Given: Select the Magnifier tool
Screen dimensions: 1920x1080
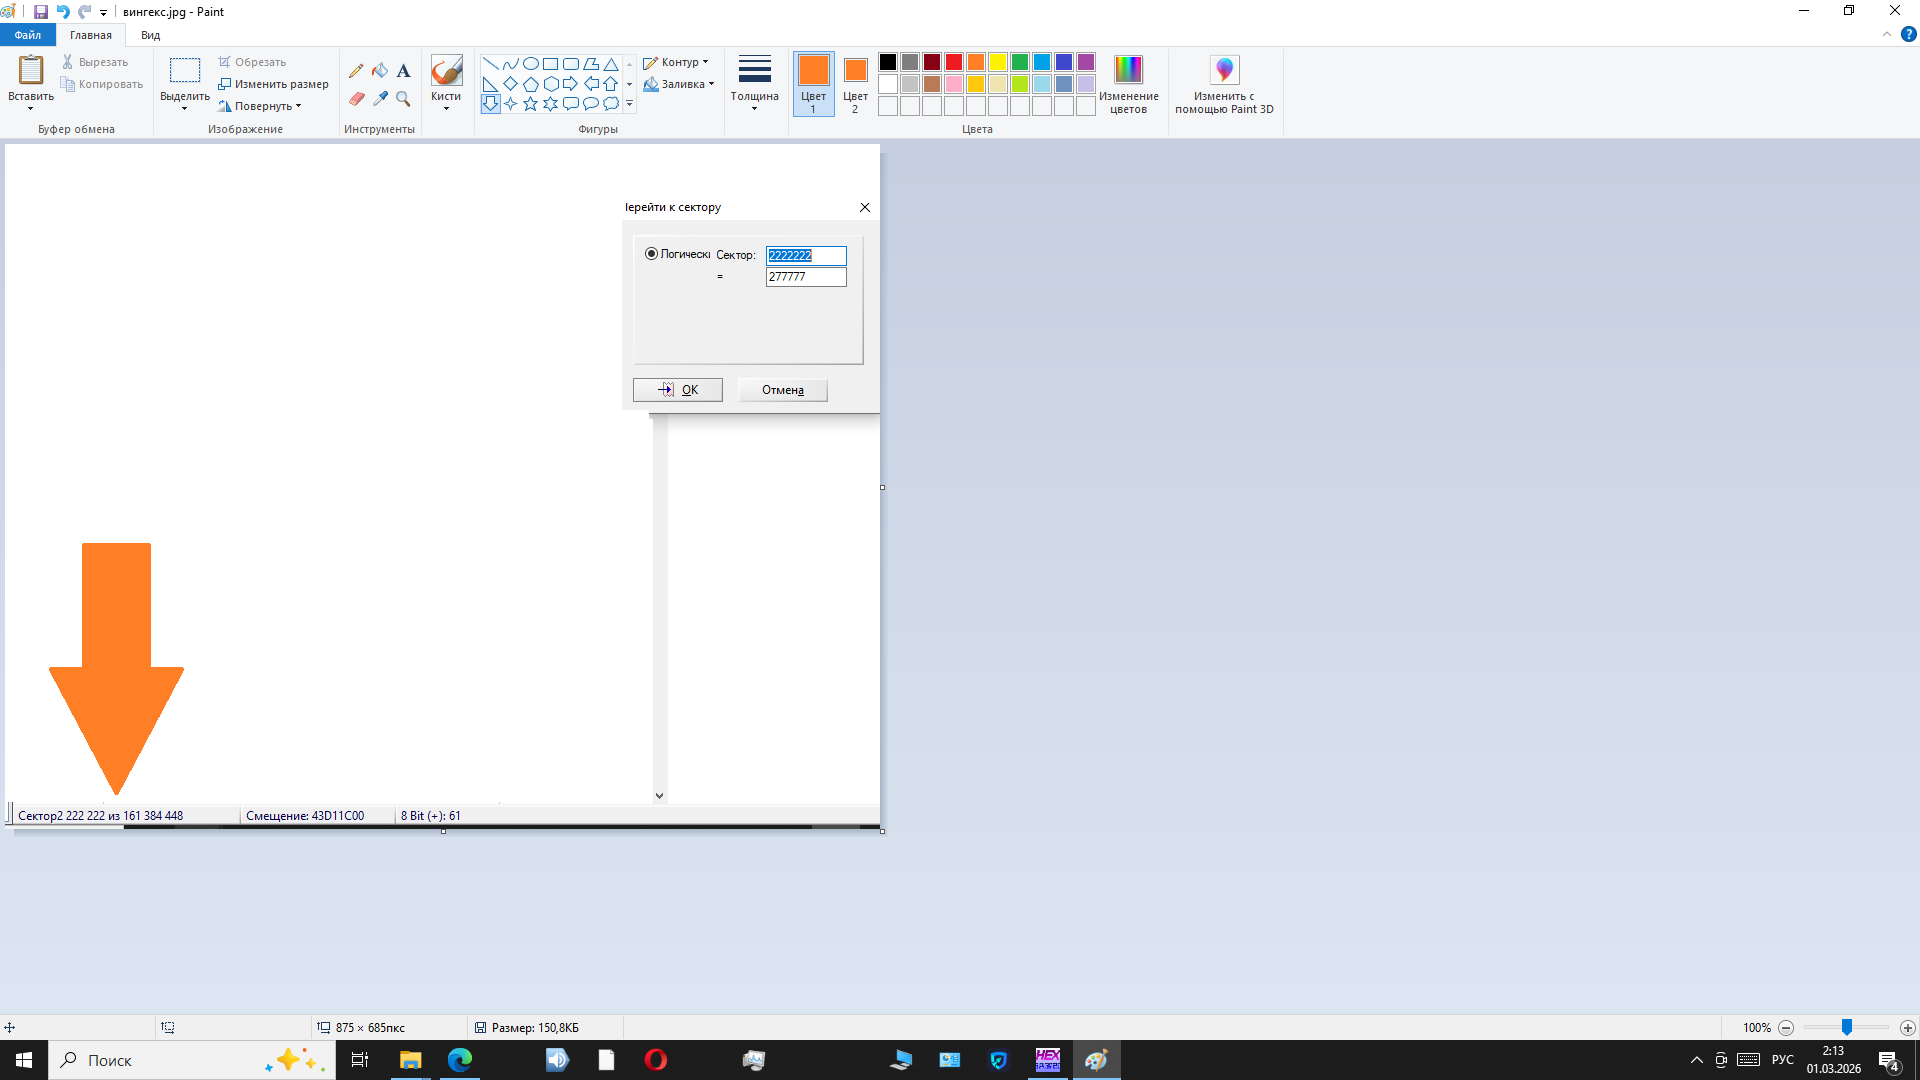Looking at the screenshot, I should [403, 98].
